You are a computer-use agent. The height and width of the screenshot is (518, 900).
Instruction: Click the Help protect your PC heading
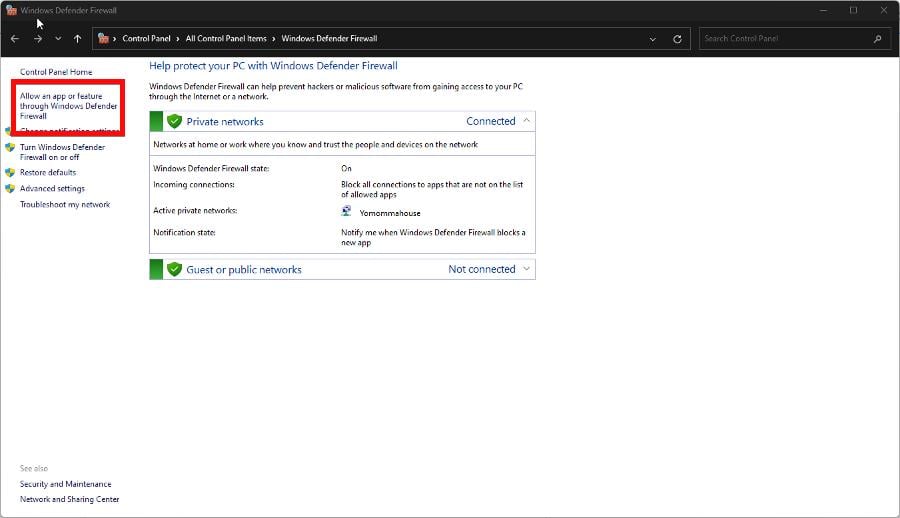point(273,66)
